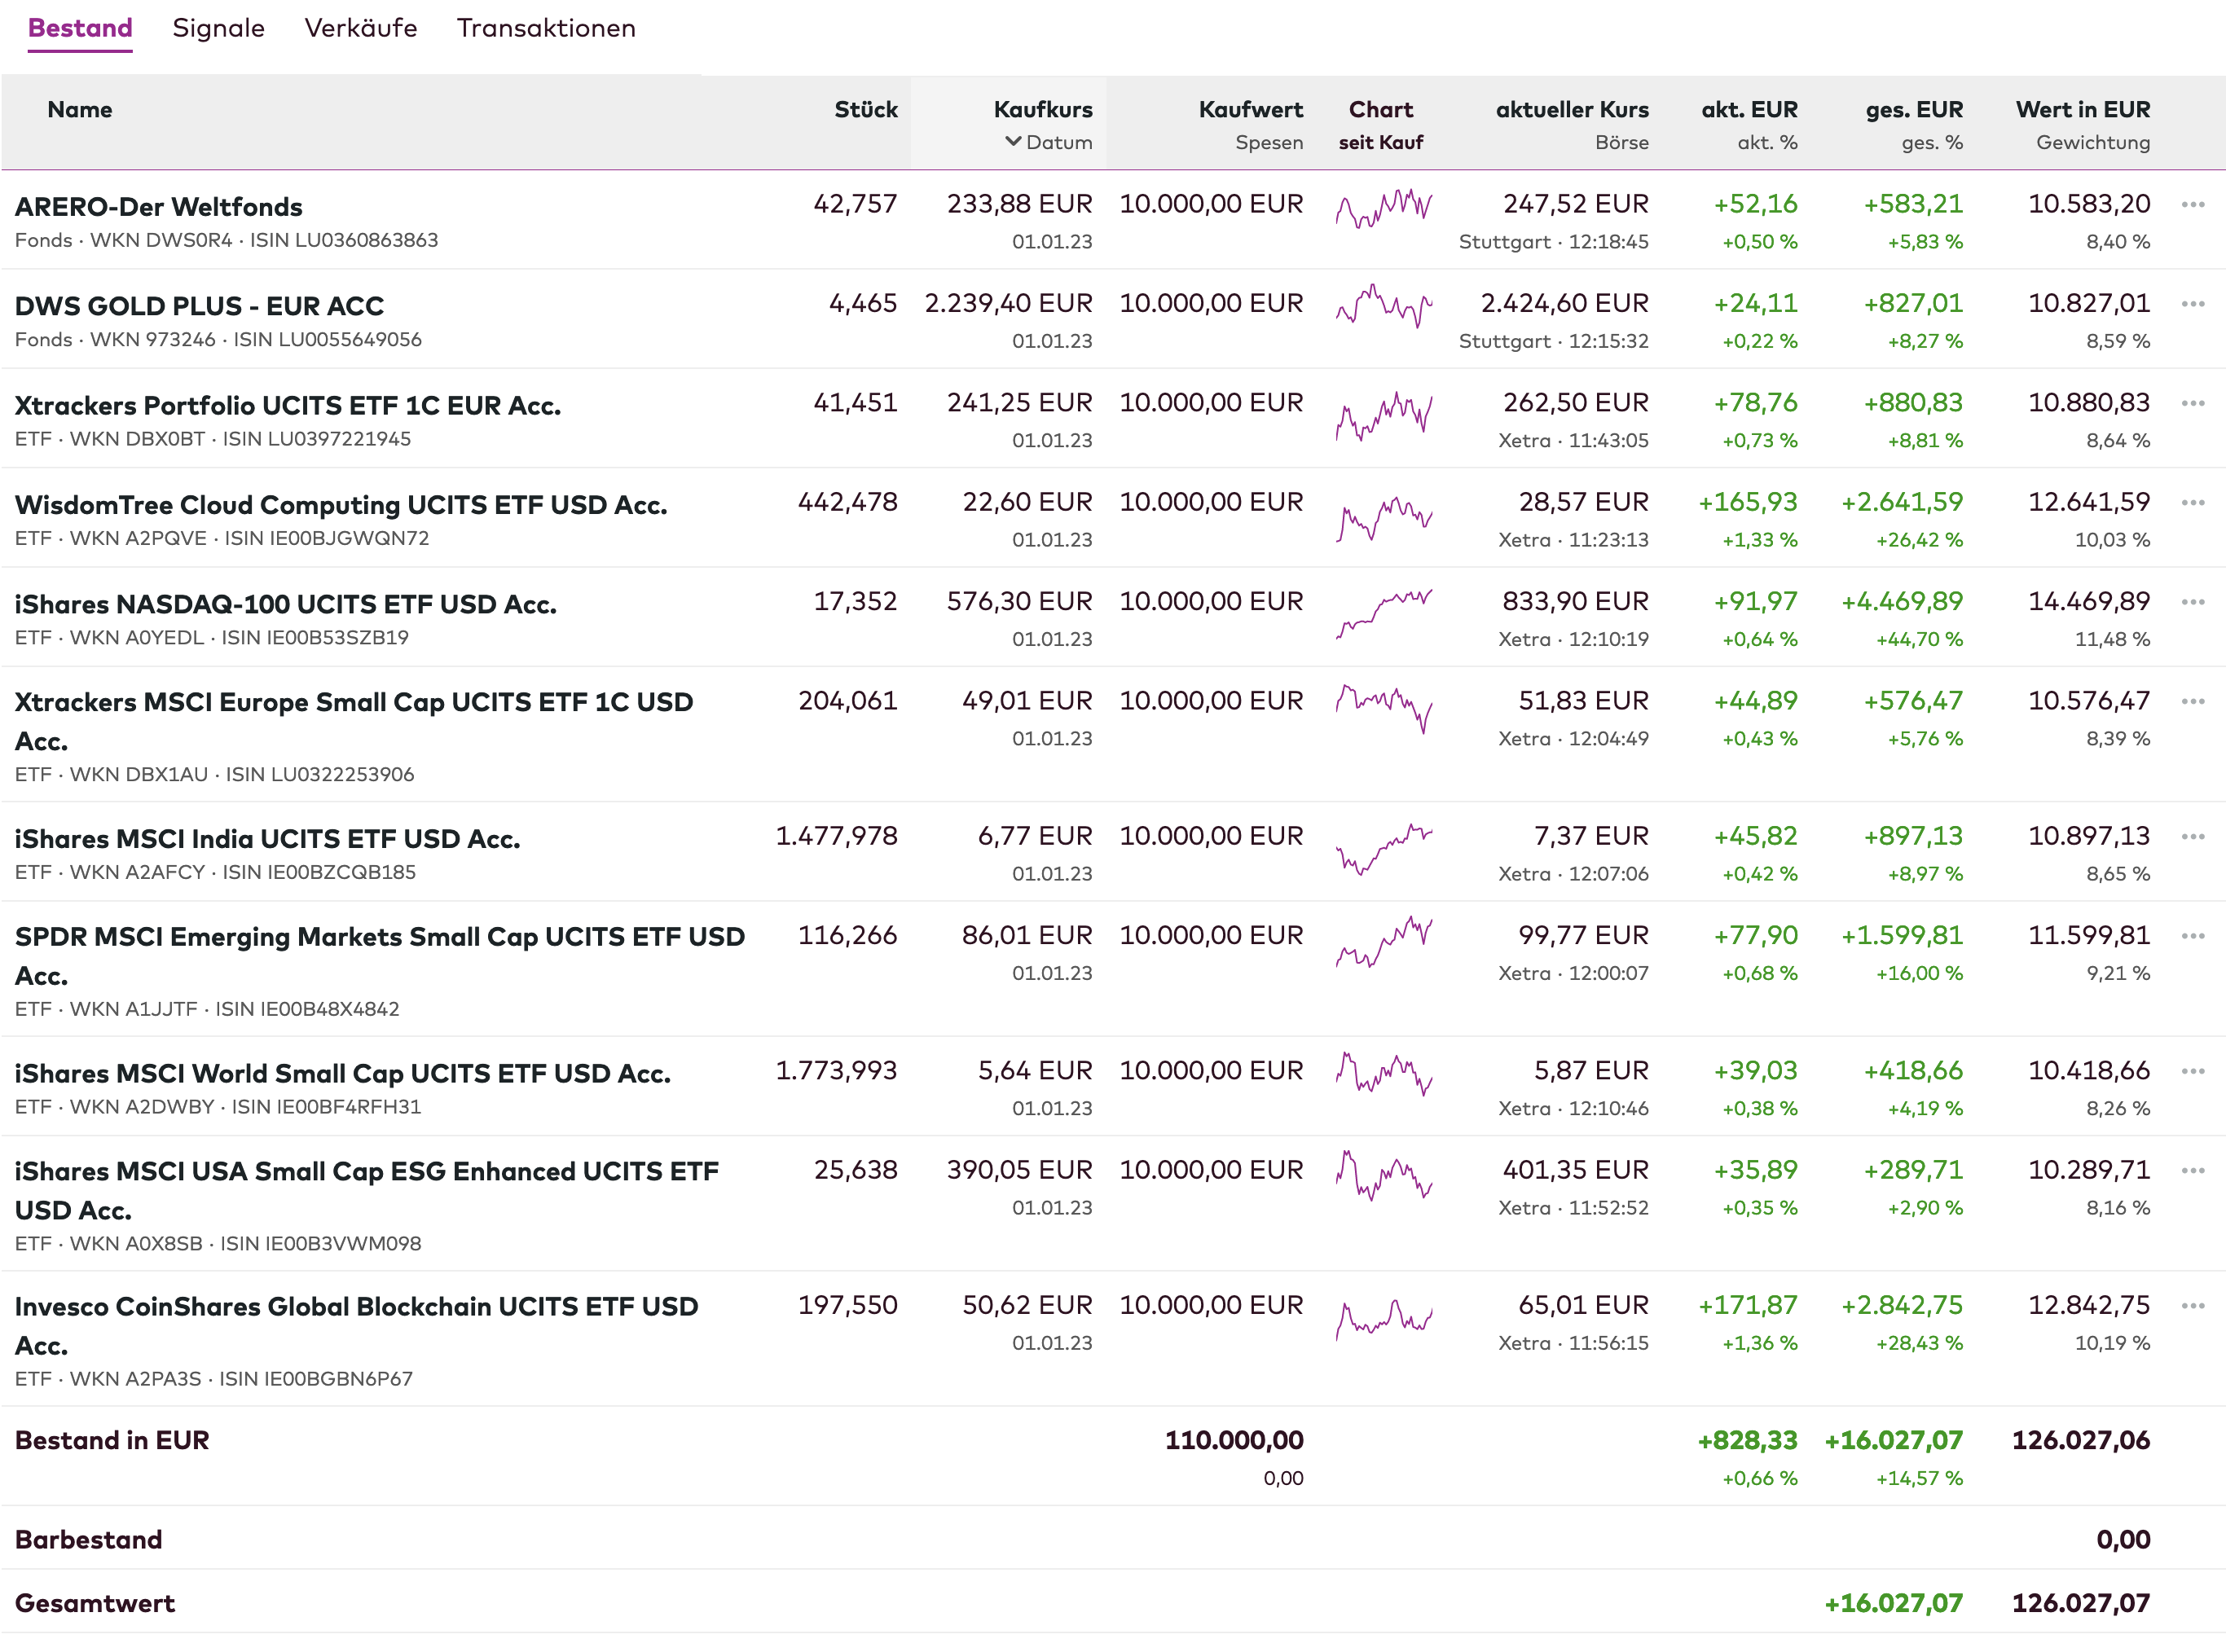2226x1652 pixels.
Task: Click the ARERO-Der Weltfonds mini chart
Action: [x=1383, y=208]
